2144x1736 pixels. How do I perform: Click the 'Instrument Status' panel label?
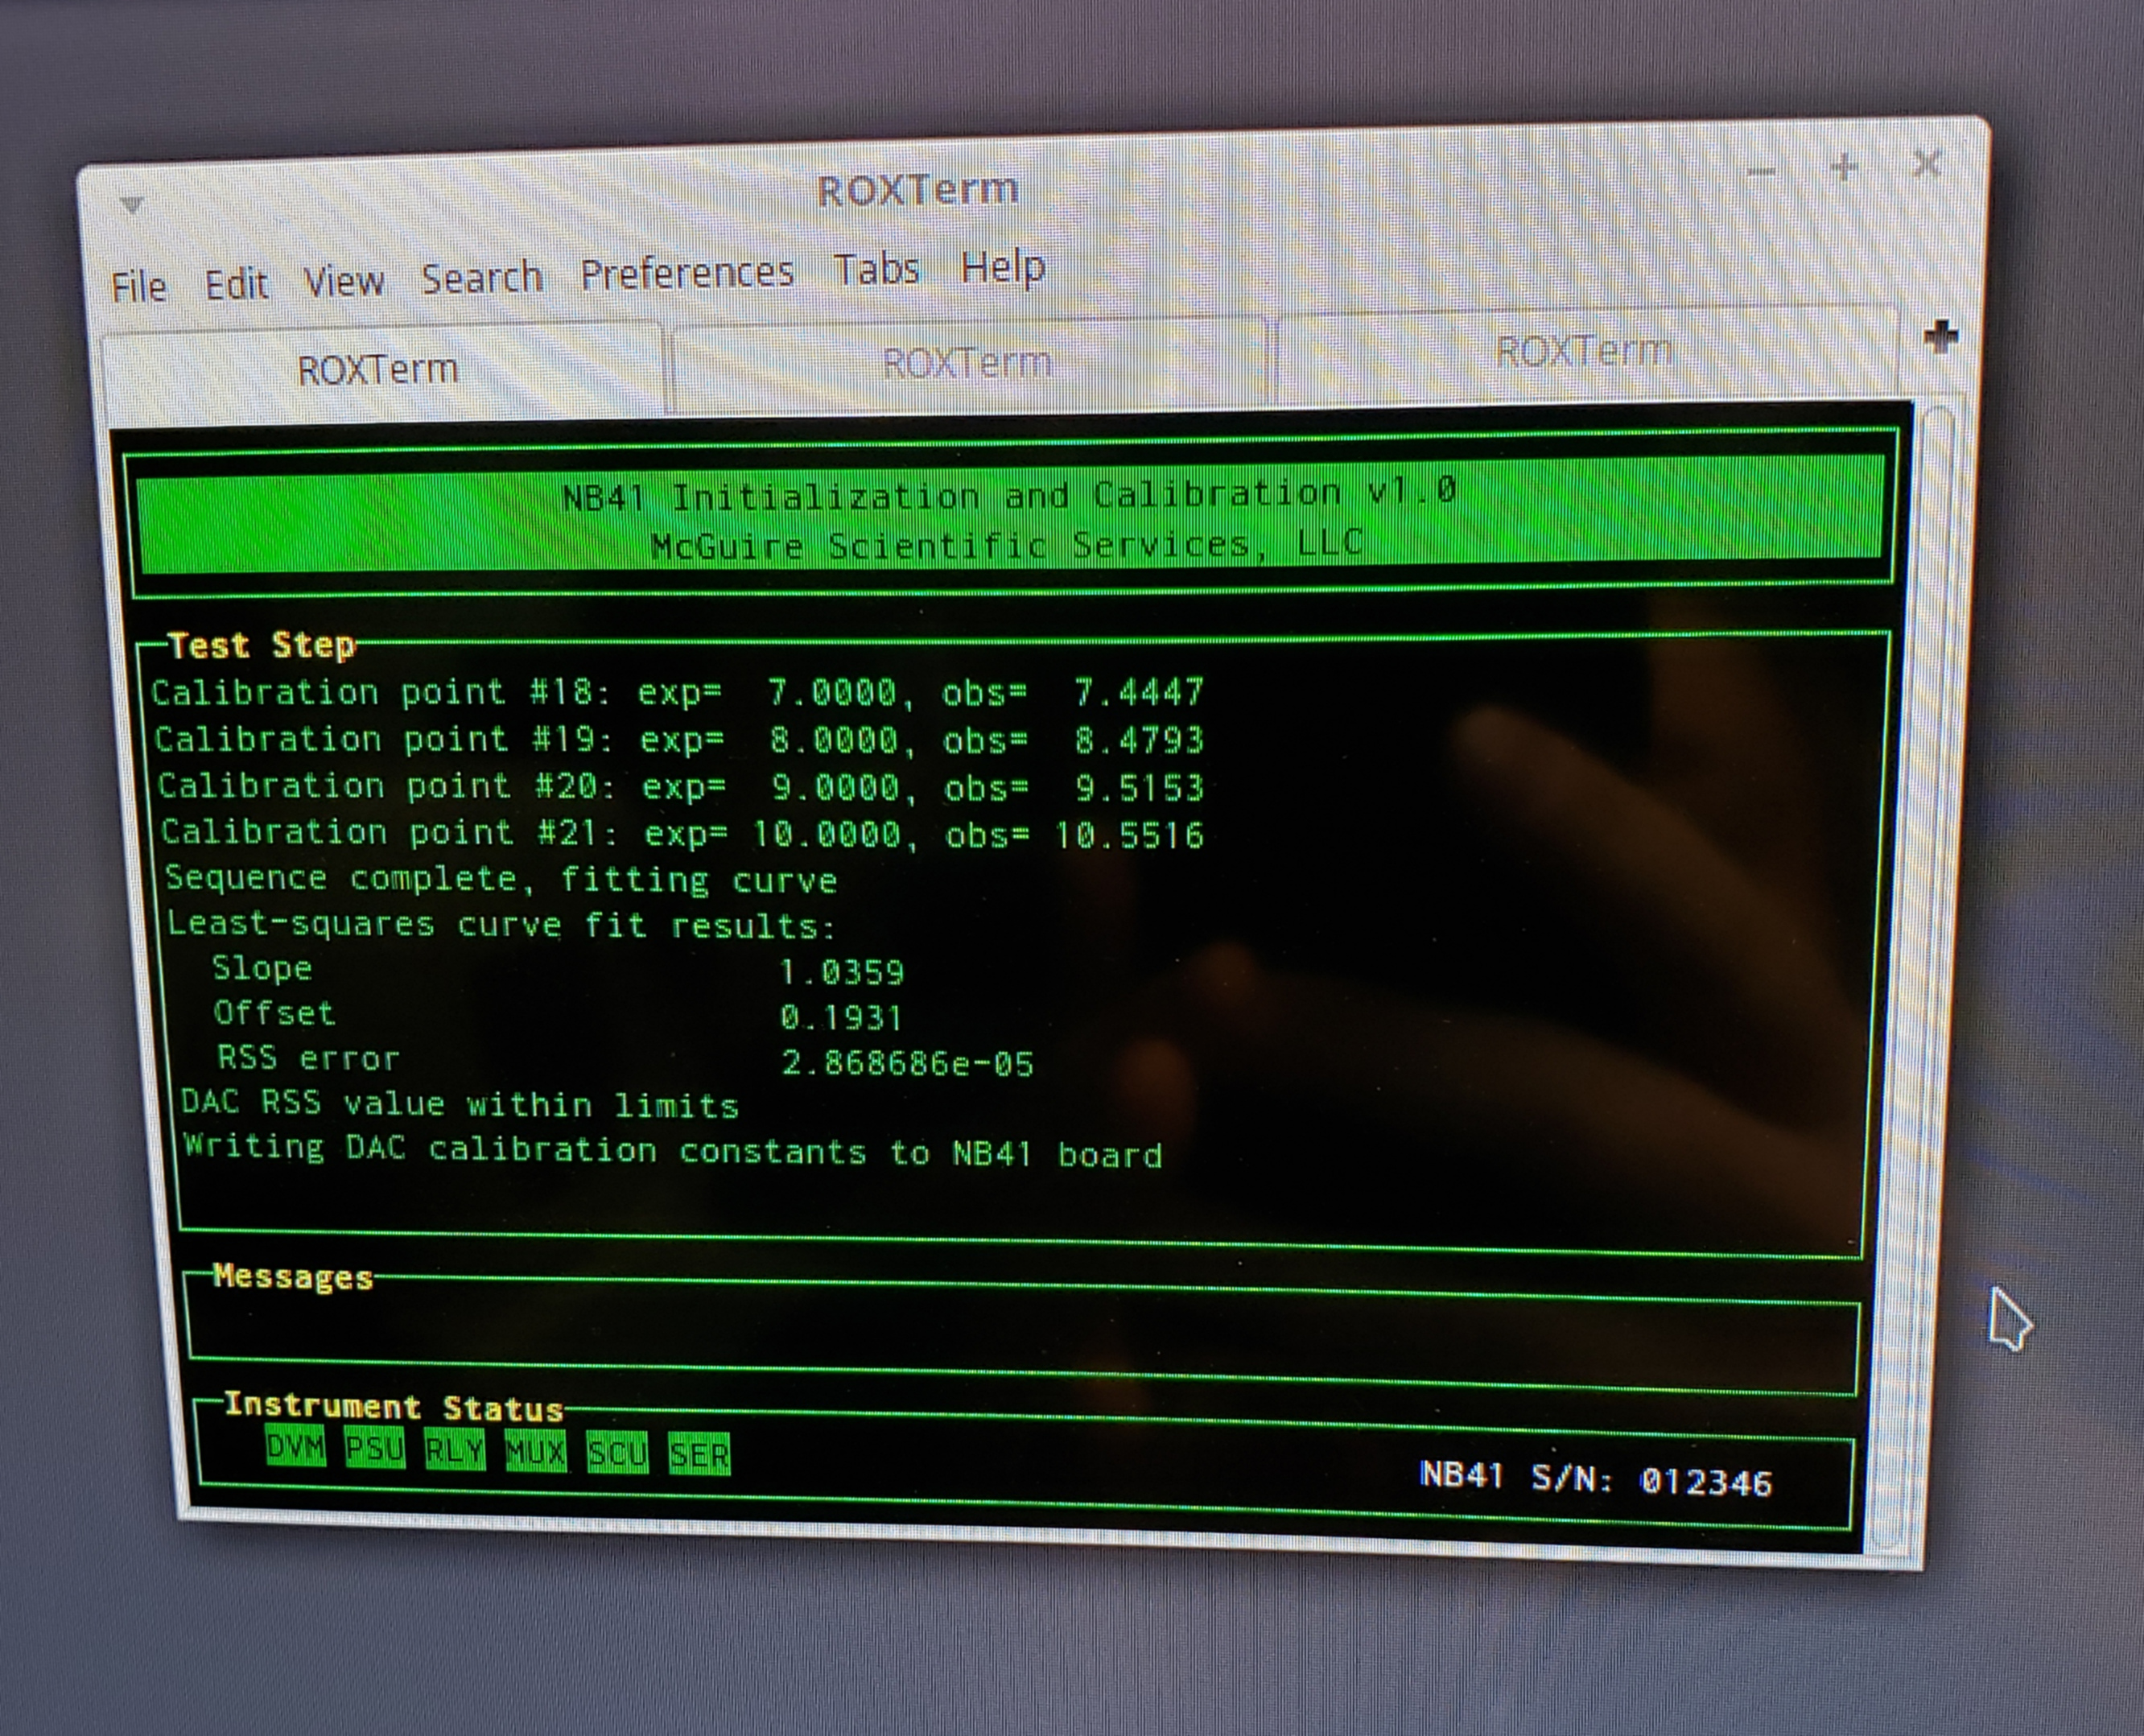pos(393,1407)
